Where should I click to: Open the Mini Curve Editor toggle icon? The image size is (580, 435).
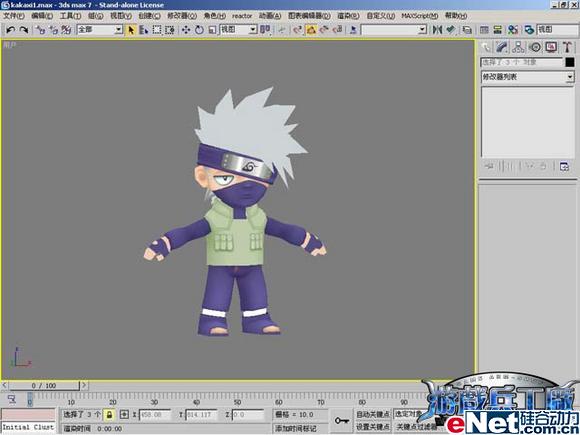(x=12, y=399)
